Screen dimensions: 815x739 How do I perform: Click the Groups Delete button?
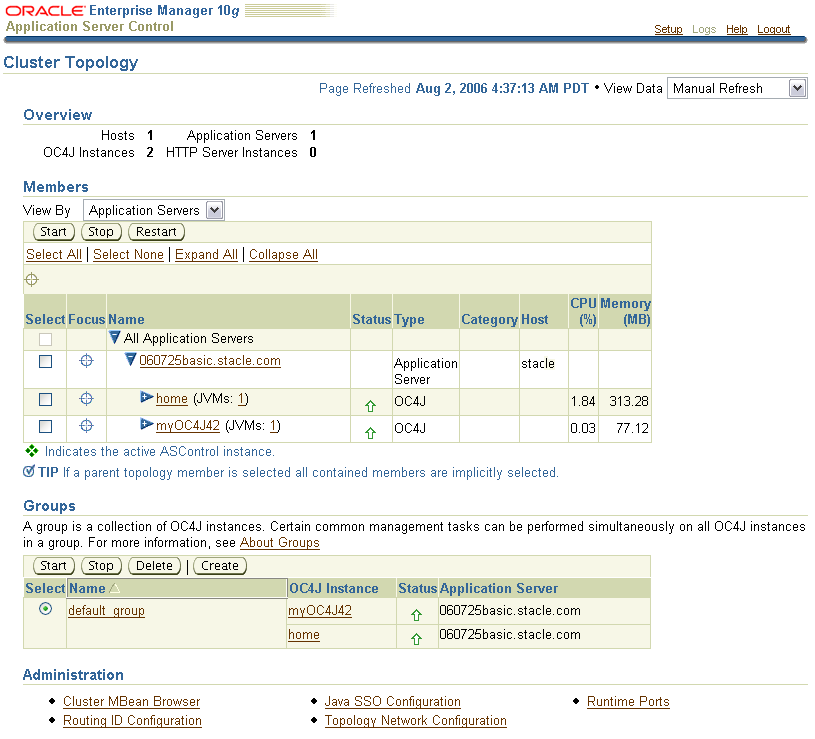point(154,566)
